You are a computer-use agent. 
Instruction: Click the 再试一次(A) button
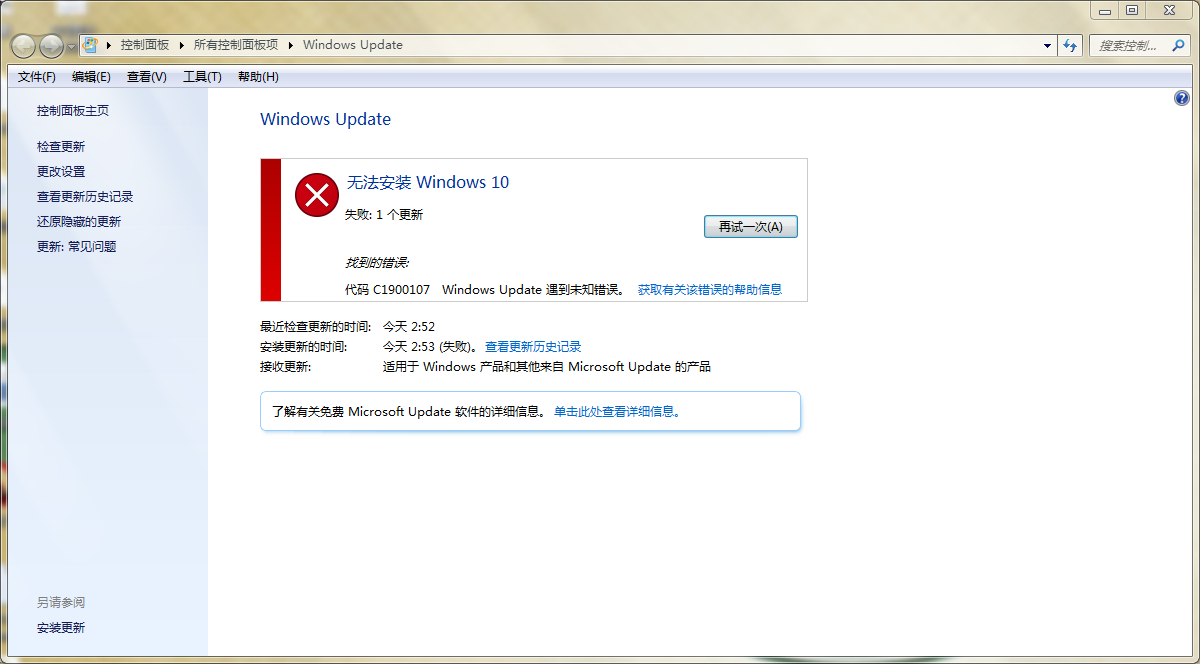pos(751,227)
